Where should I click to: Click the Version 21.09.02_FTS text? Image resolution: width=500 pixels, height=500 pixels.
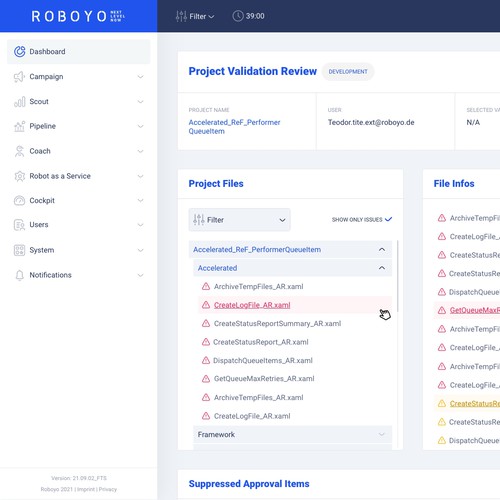tap(79, 478)
